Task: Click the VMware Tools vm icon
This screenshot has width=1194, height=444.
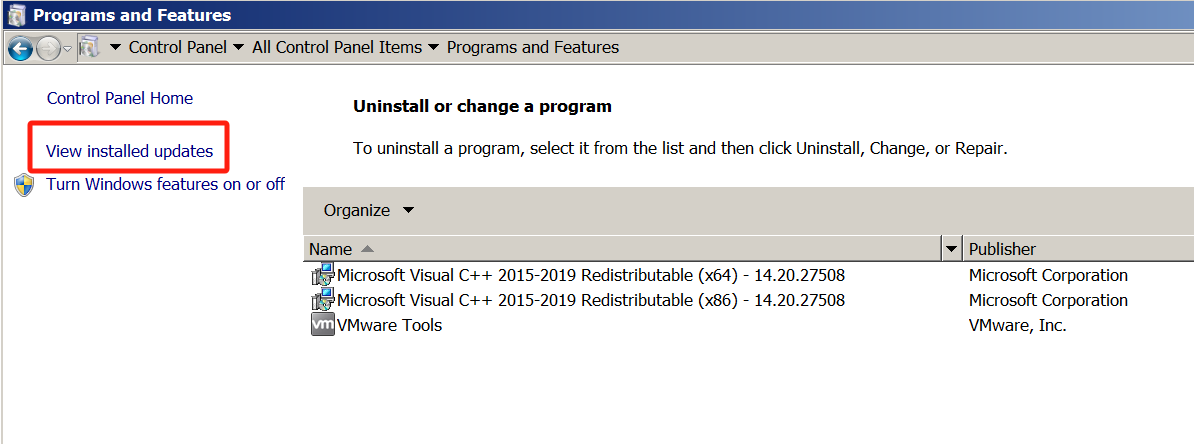Action: [x=323, y=325]
